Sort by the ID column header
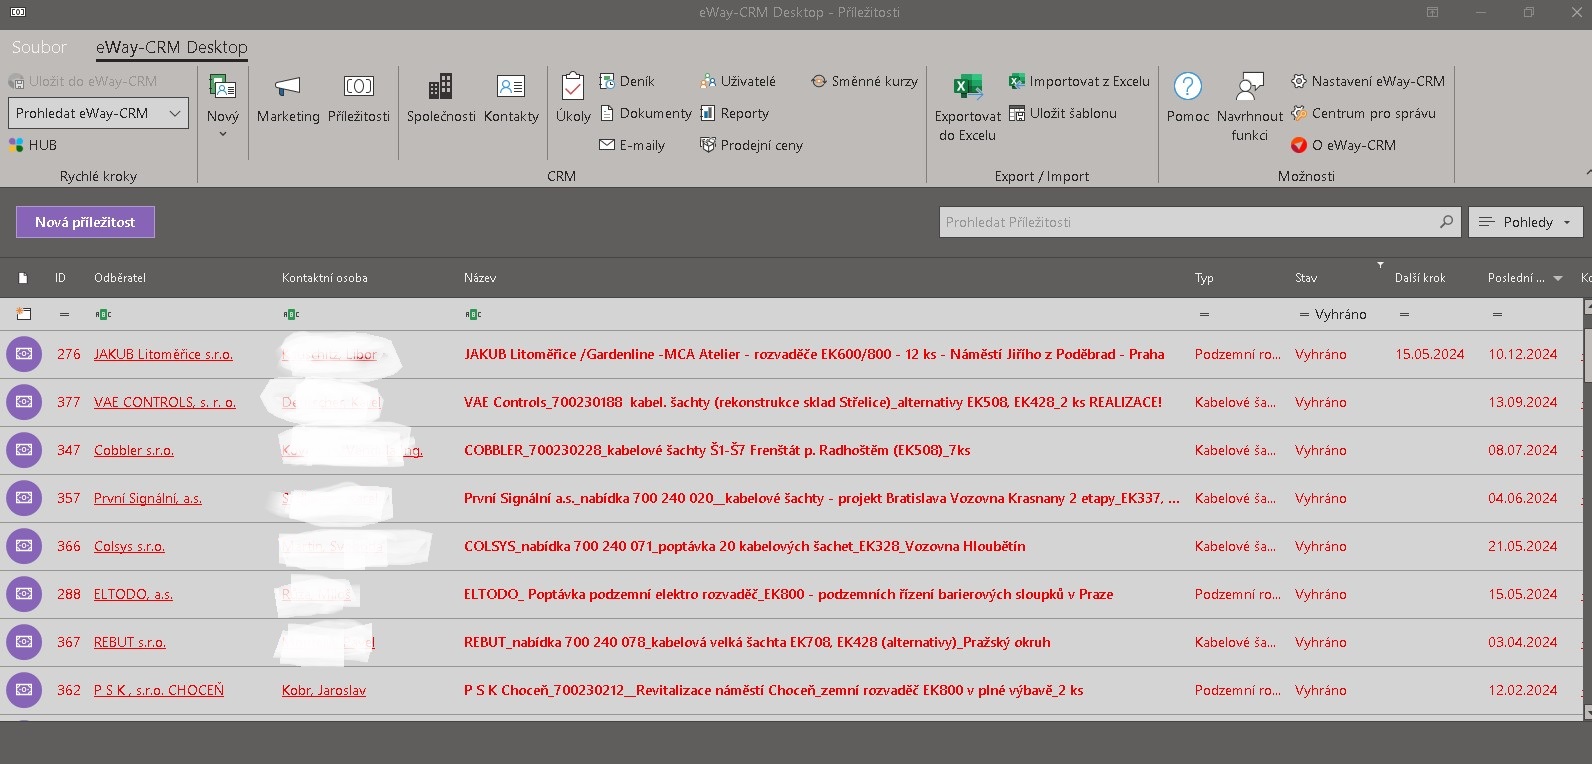 pos(60,278)
